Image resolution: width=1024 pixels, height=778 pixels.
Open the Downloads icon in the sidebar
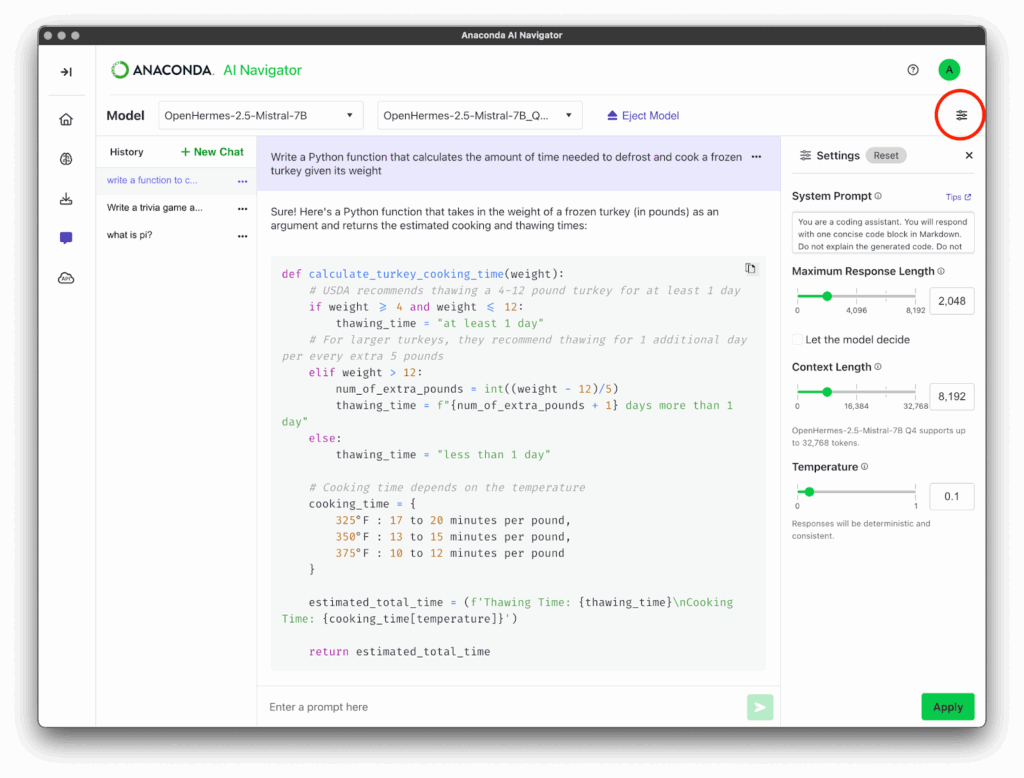point(66,199)
